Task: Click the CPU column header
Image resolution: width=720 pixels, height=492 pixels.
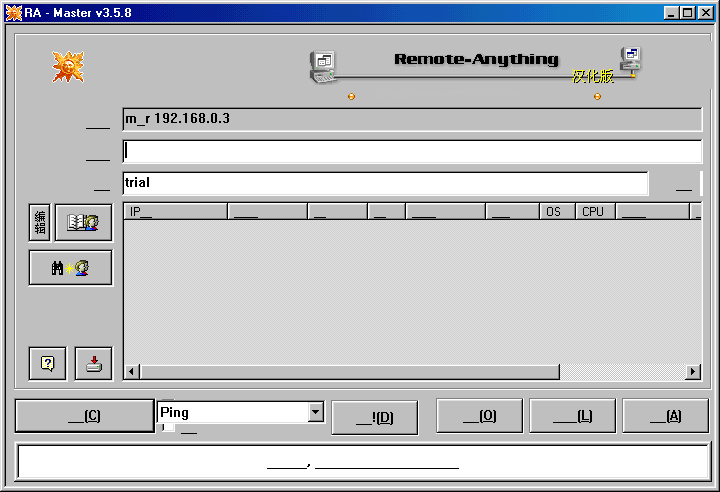Action: click(x=593, y=212)
